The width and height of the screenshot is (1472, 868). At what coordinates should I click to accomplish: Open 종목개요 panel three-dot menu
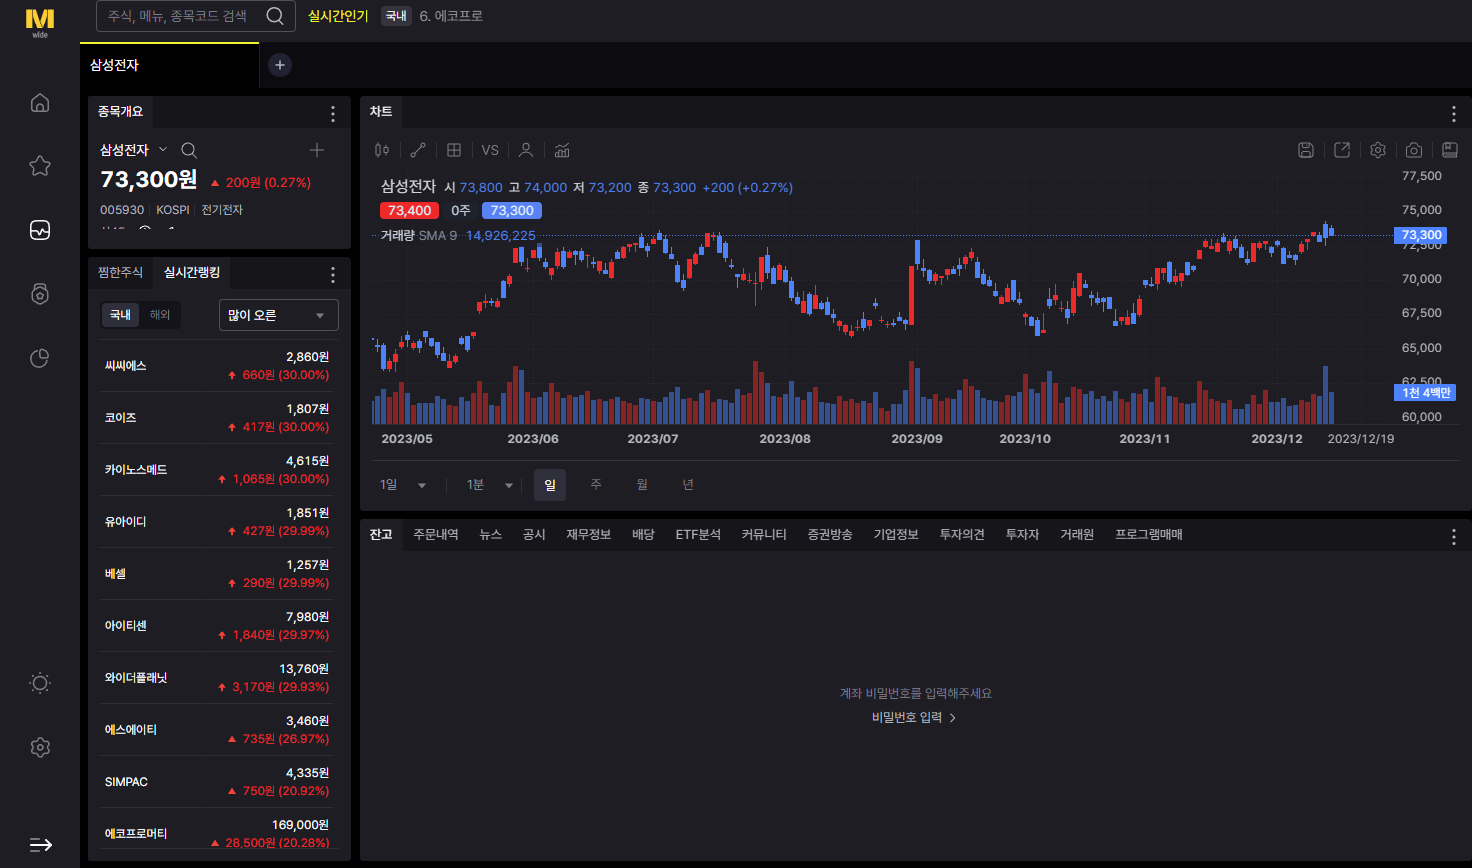(333, 113)
